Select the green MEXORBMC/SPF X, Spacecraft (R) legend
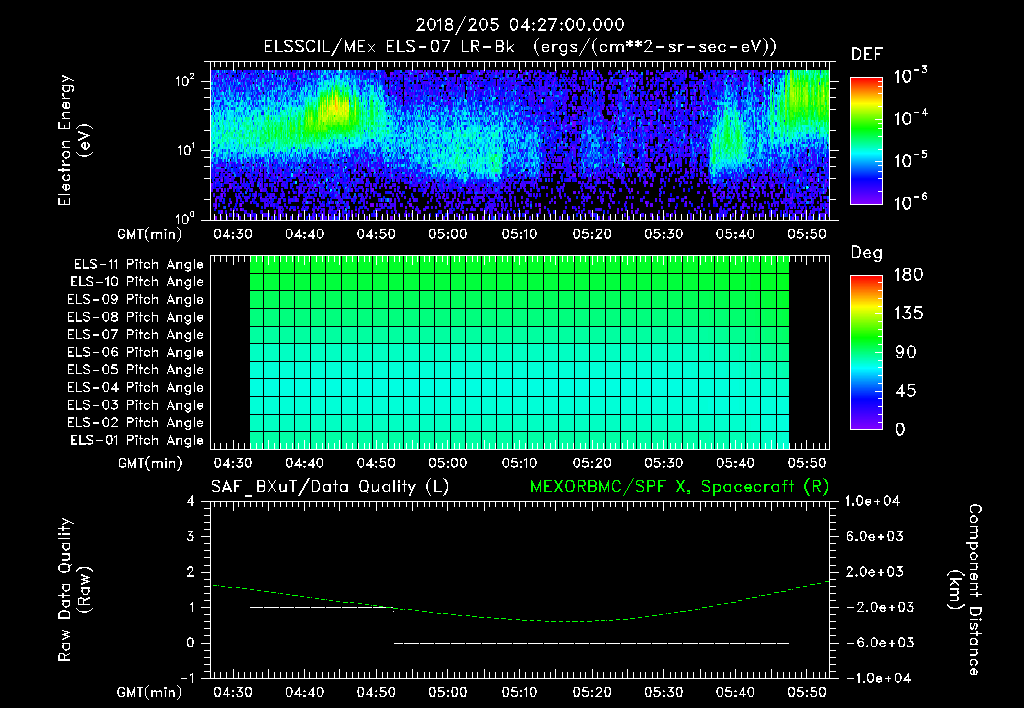The image size is (1024, 708). [679, 487]
